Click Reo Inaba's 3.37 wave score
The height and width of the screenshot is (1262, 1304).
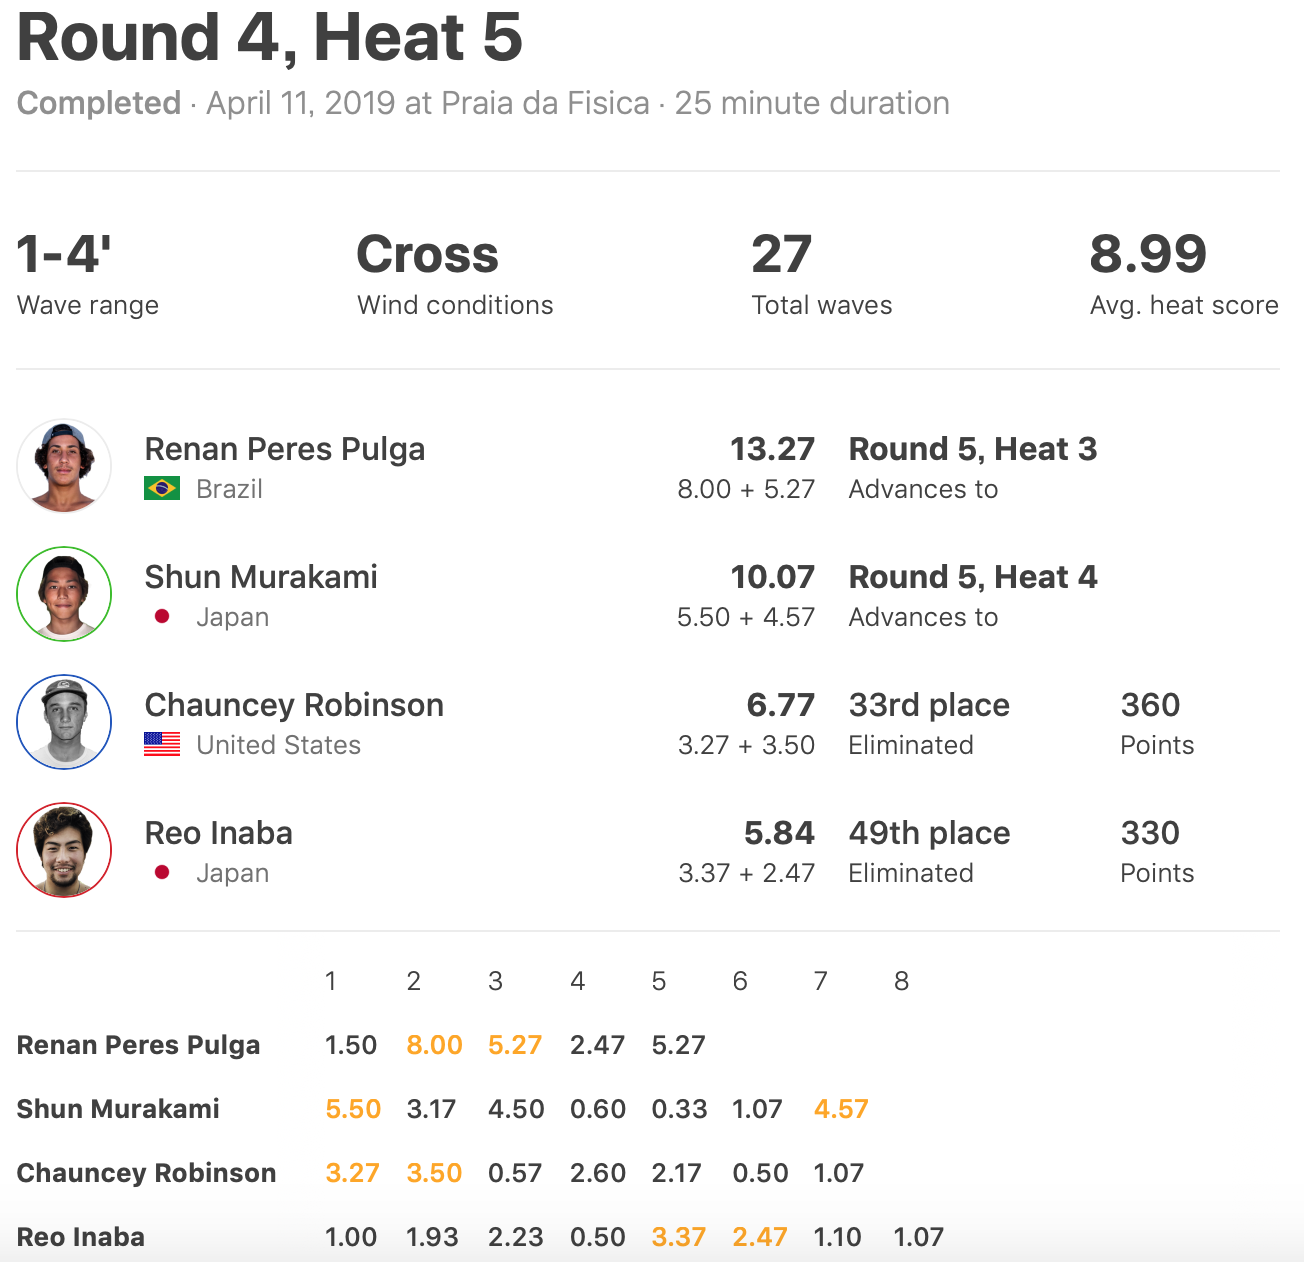(678, 1237)
